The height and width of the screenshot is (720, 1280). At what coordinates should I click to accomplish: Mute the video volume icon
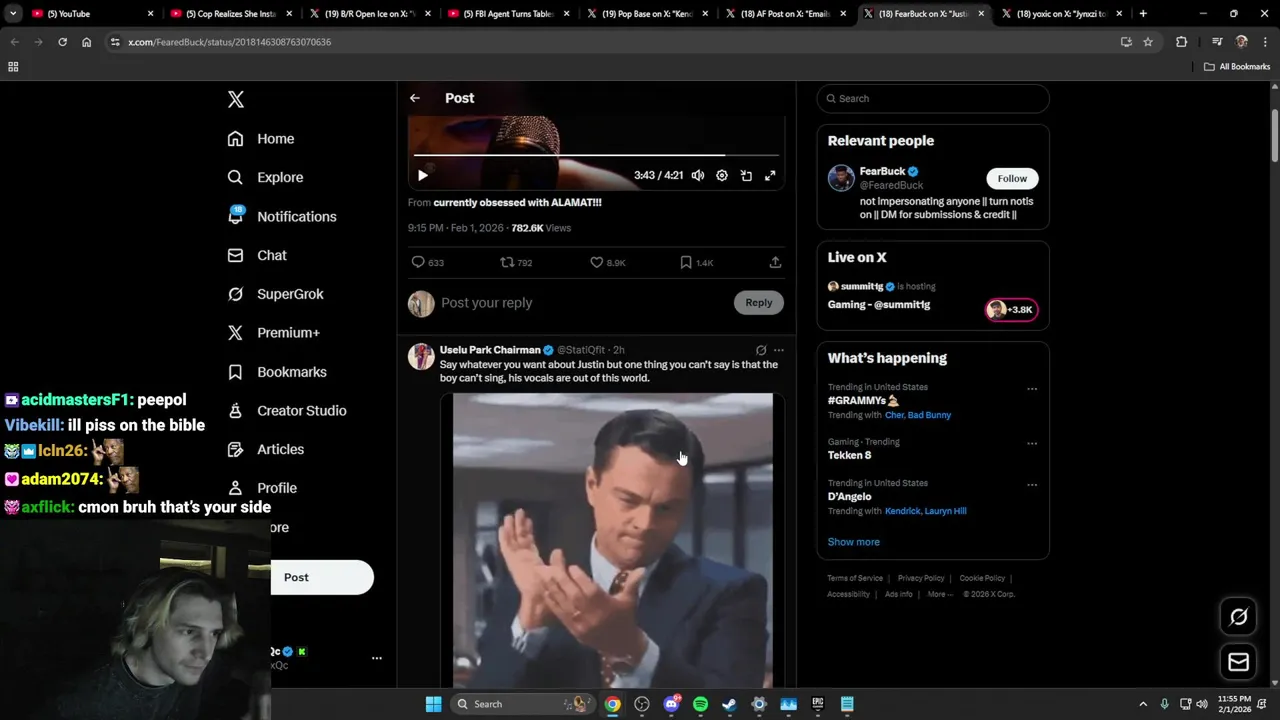(698, 175)
